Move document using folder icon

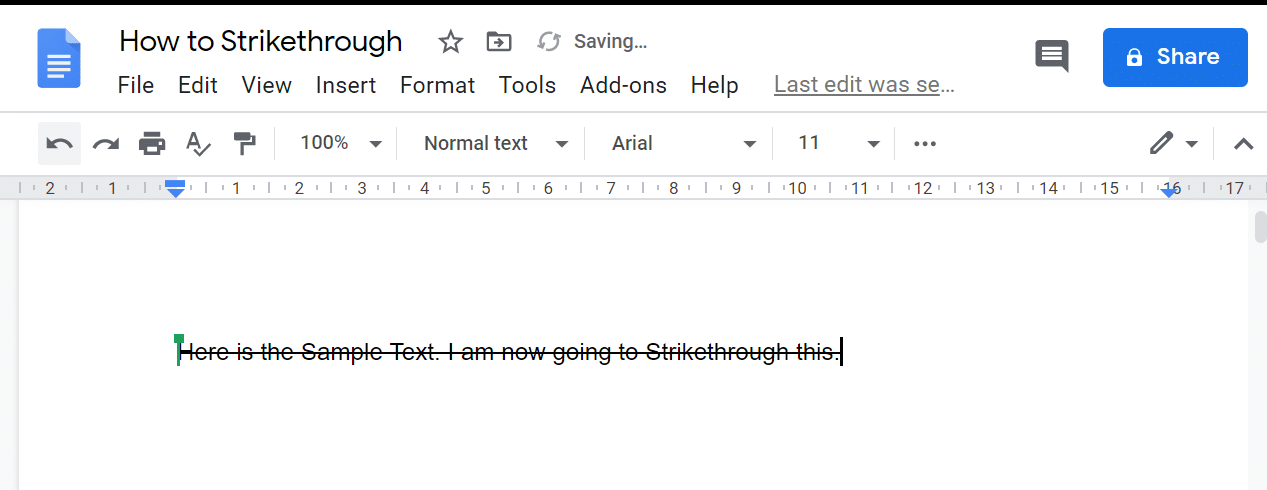pyautogui.click(x=498, y=42)
